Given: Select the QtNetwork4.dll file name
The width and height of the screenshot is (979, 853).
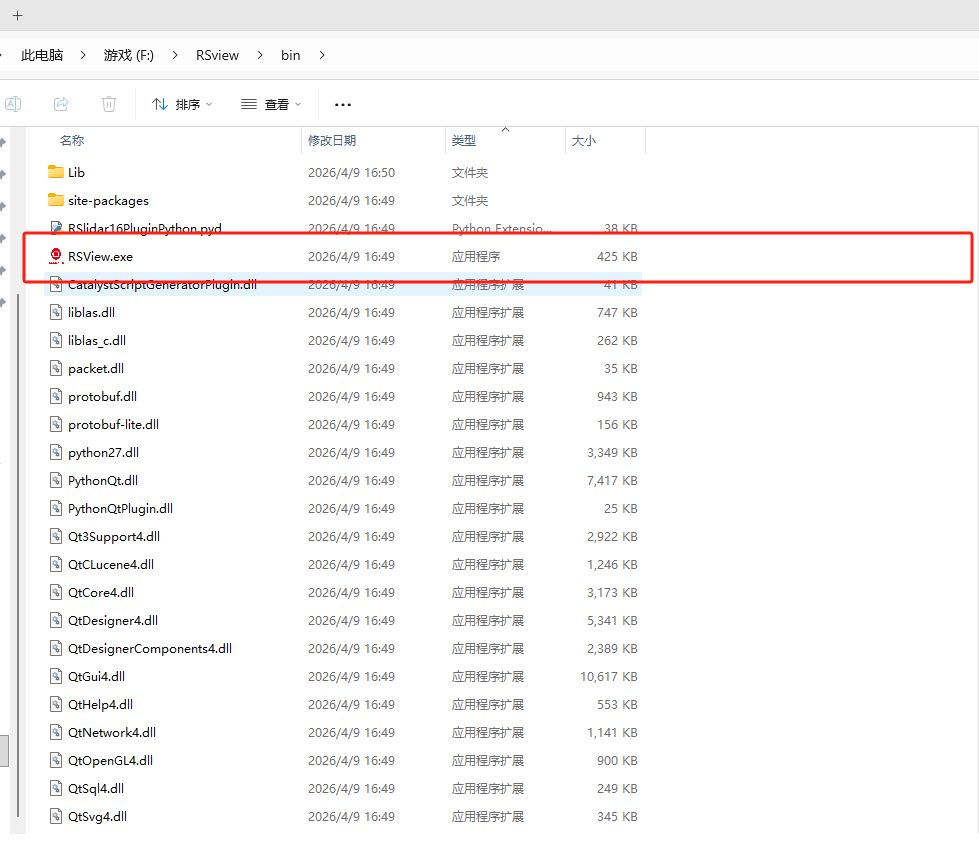Looking at the screenshot, I should 112,732.
